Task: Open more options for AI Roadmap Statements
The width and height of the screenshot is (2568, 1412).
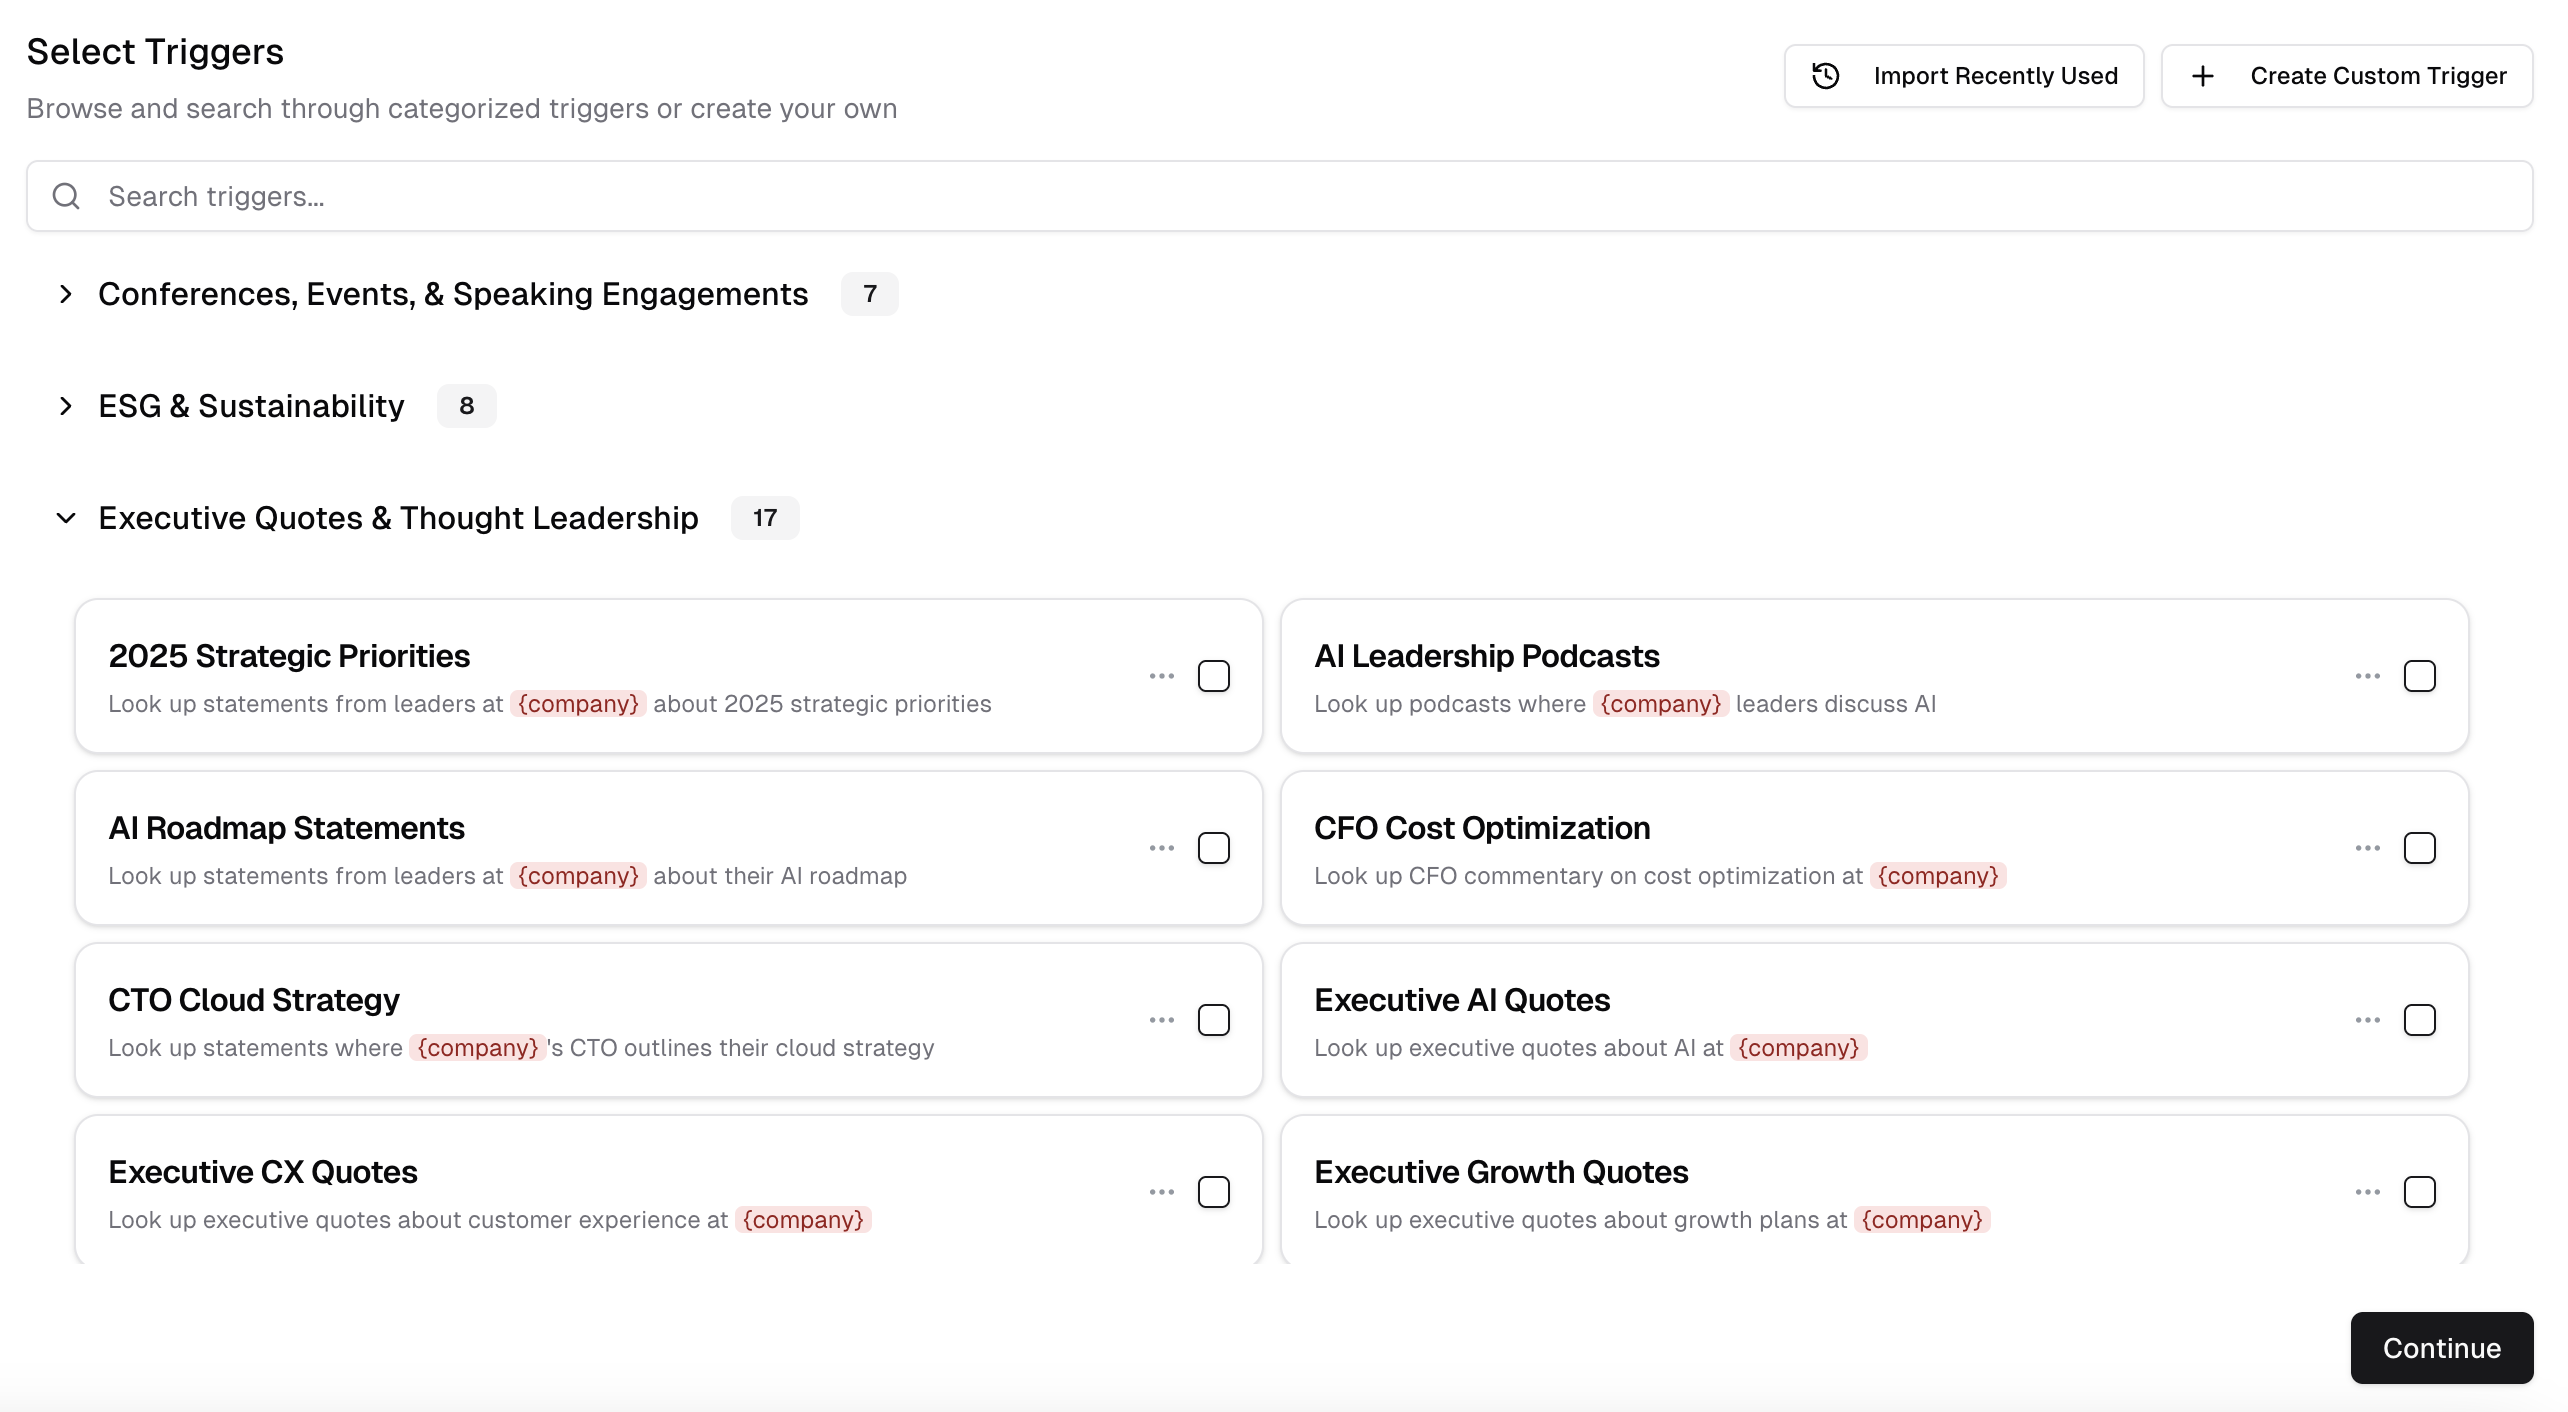Action: tap(1161, 848)
